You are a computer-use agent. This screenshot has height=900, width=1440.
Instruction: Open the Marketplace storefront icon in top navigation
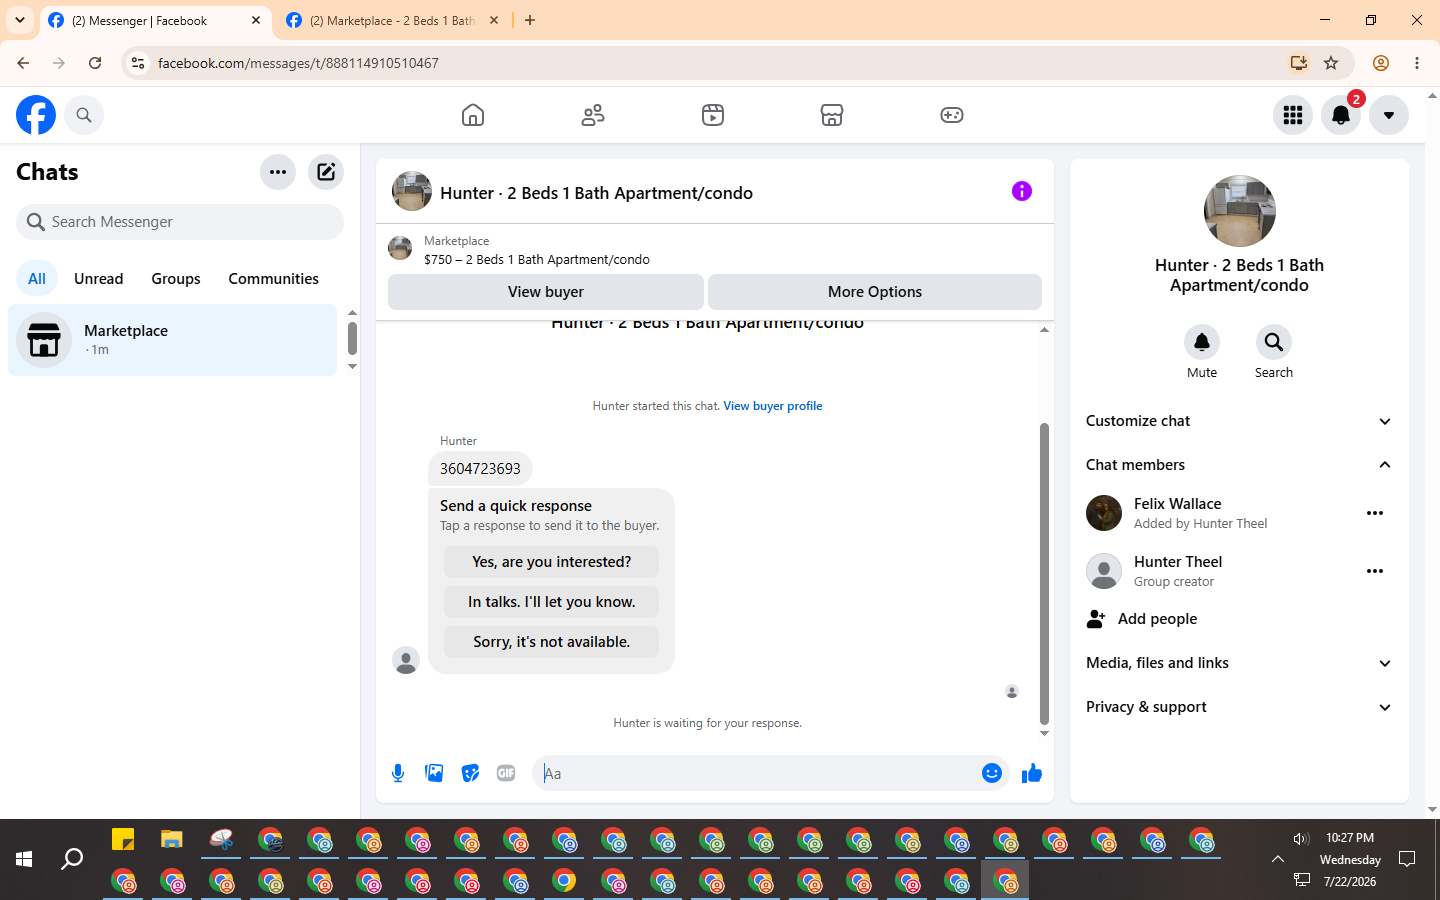click(832, 115)
